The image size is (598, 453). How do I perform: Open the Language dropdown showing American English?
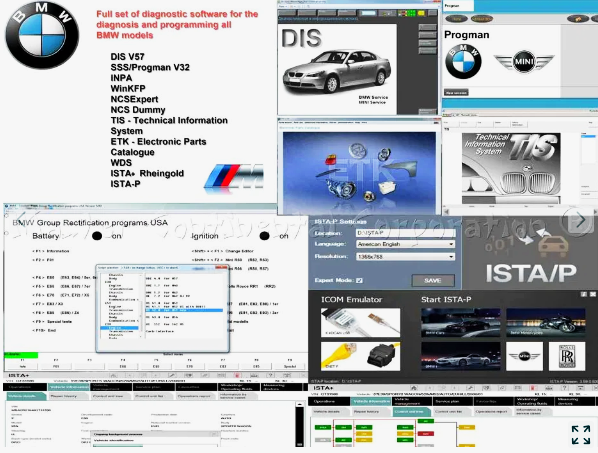405,244
